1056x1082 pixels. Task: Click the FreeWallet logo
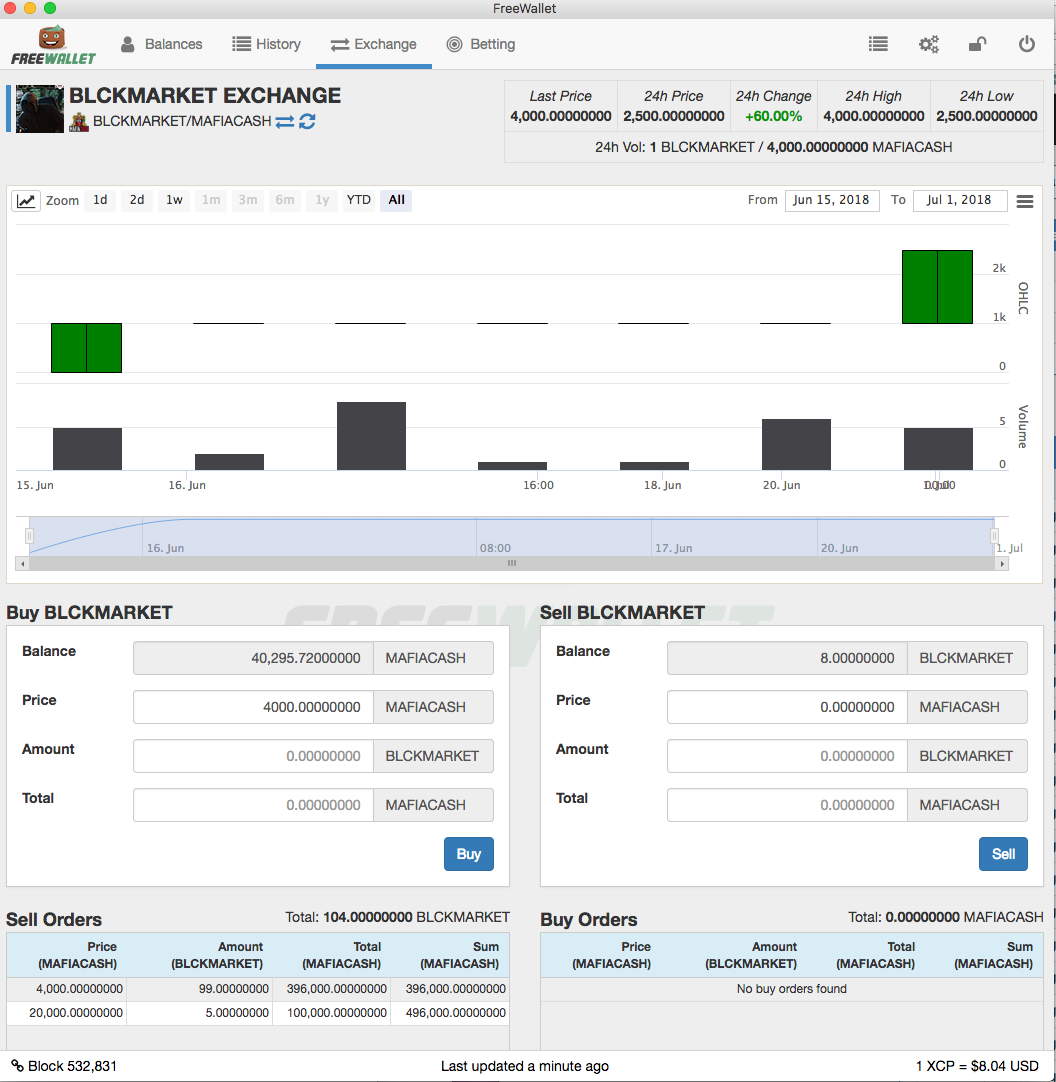(53, 46)
